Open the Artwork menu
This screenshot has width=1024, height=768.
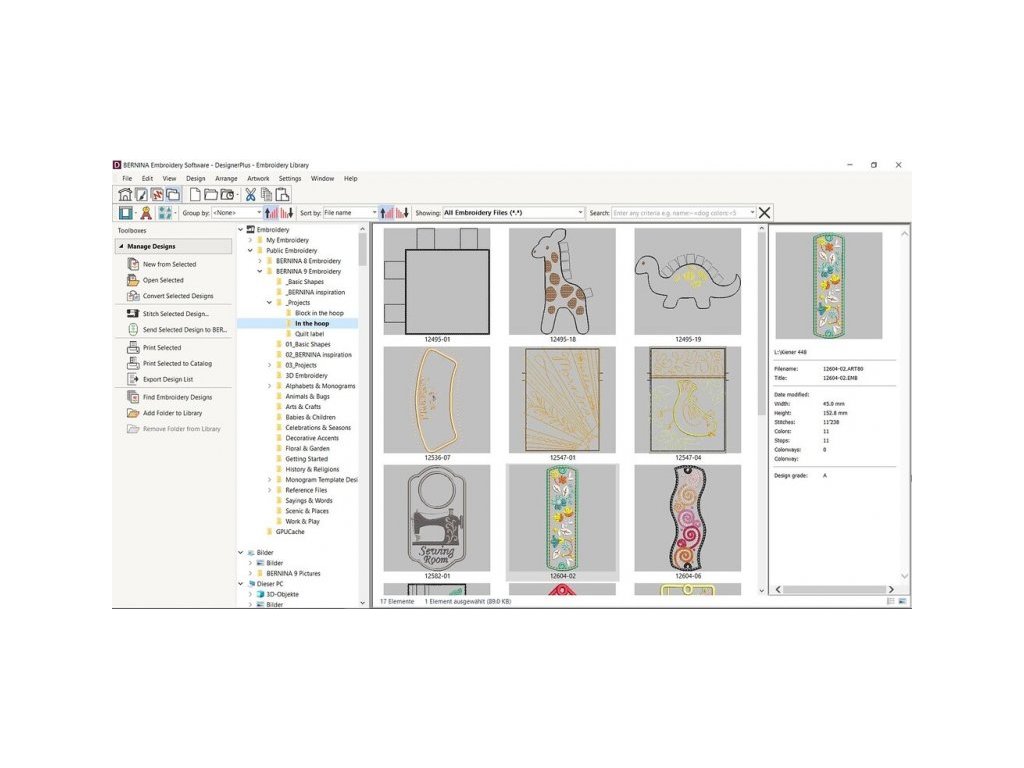click(258, 178)
